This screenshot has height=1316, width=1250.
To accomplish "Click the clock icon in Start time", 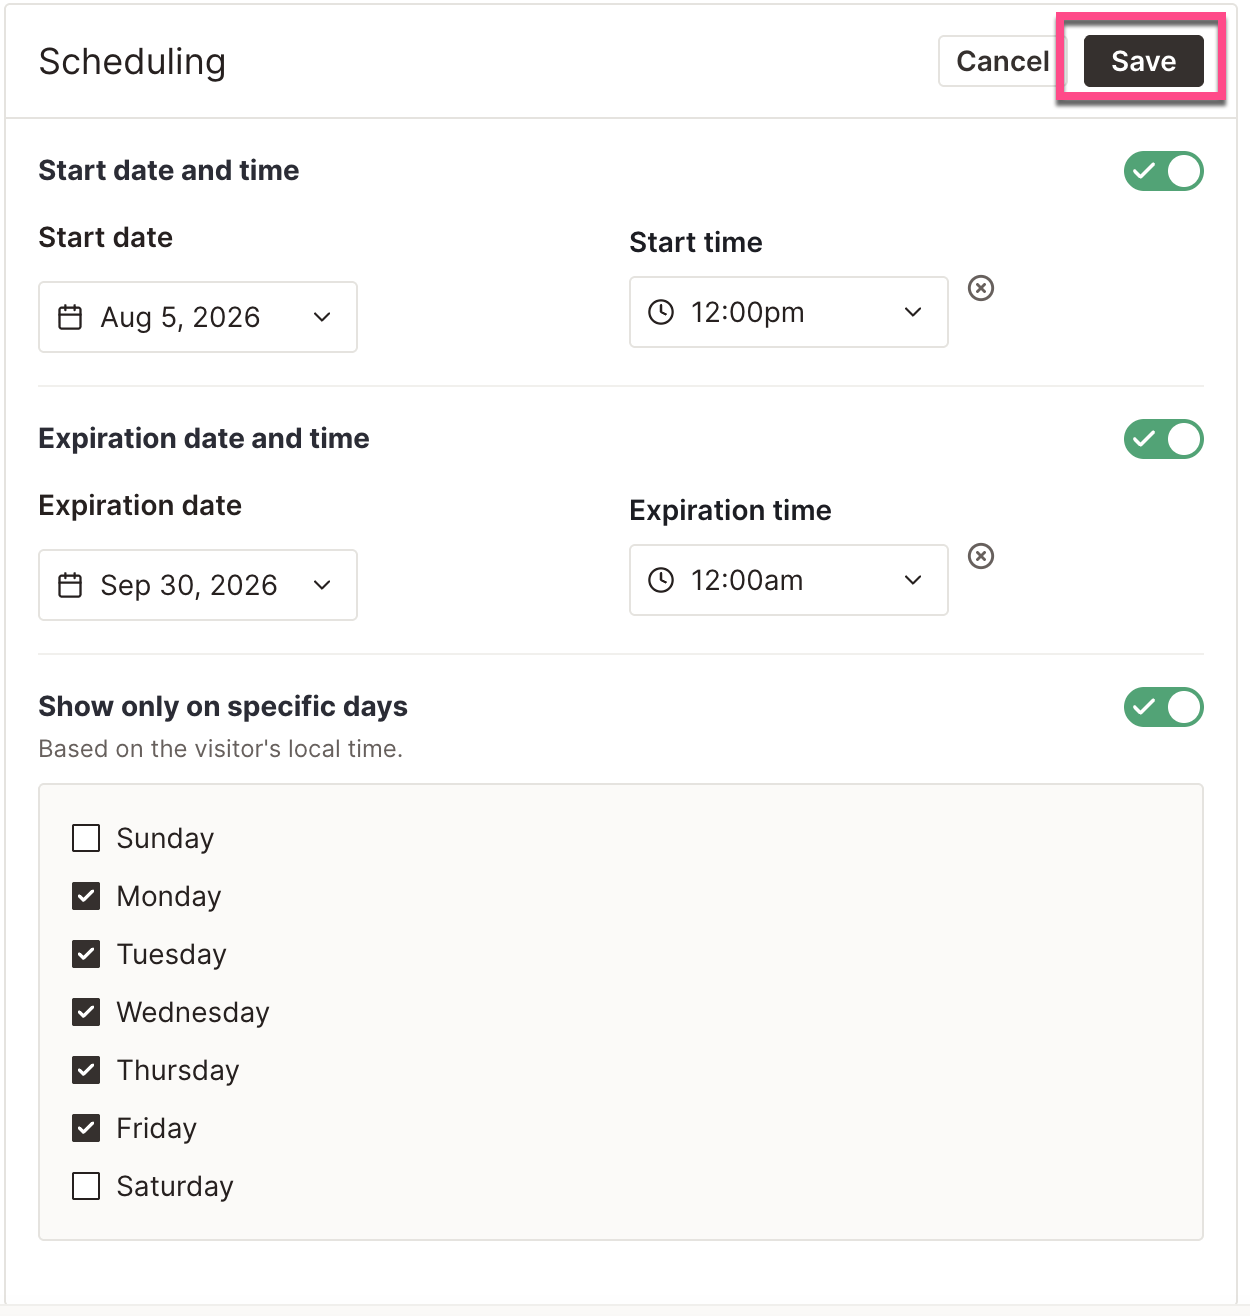I will click(661, 312).
